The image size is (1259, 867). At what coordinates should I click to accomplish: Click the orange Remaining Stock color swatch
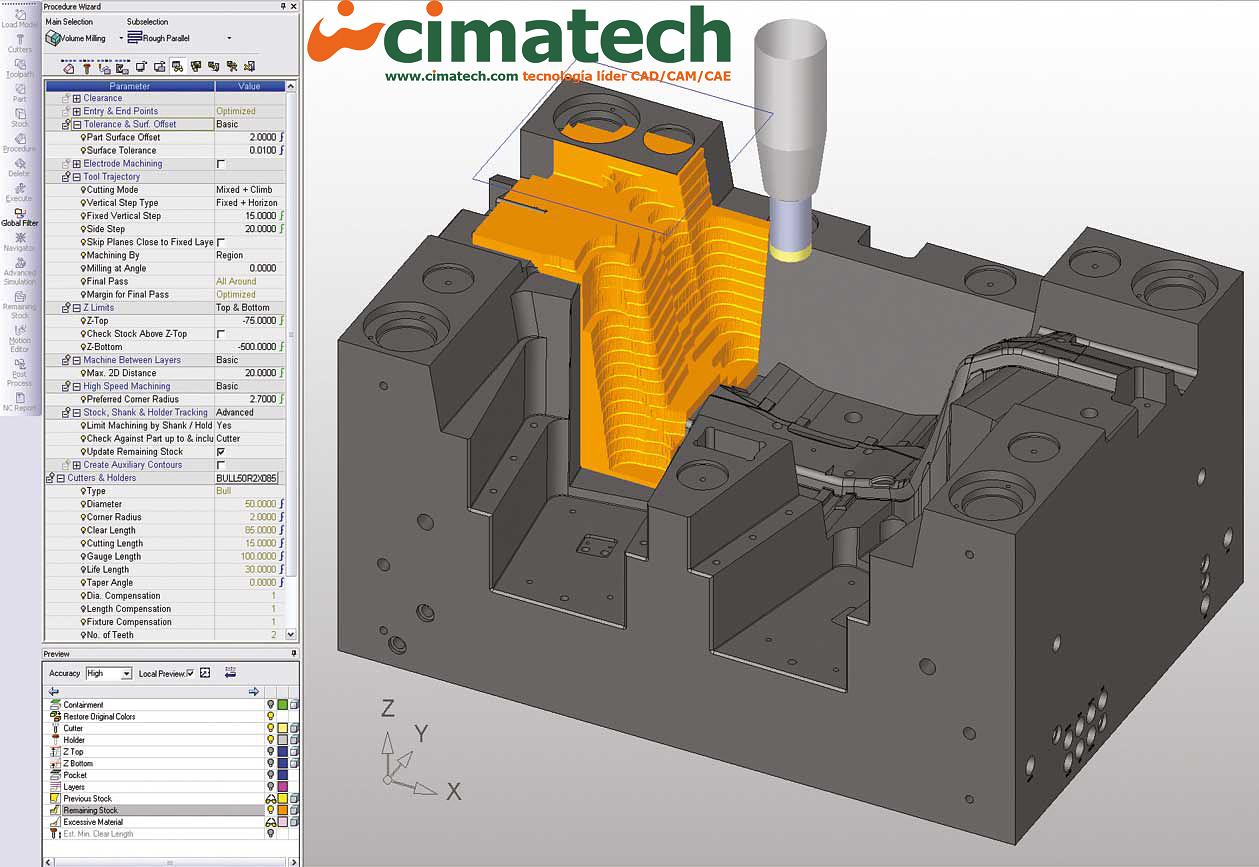click(283, 810)
